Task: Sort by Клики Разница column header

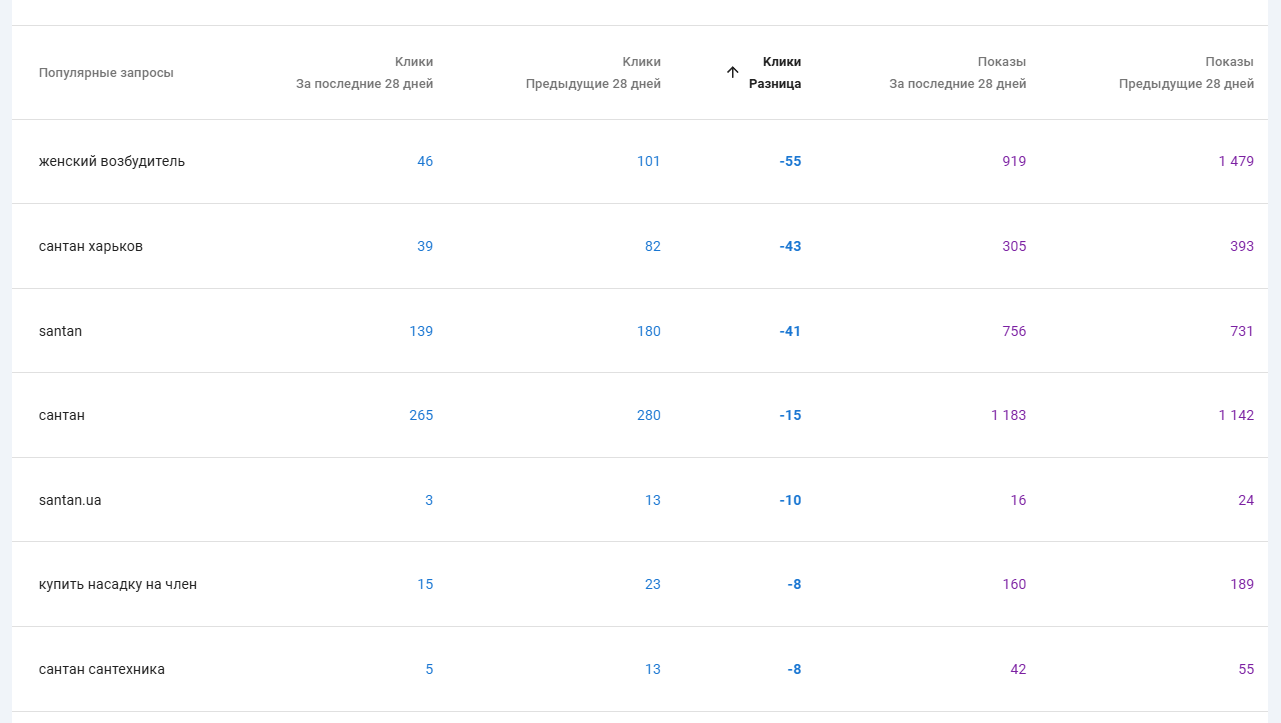Action: [x=775, y=73]
